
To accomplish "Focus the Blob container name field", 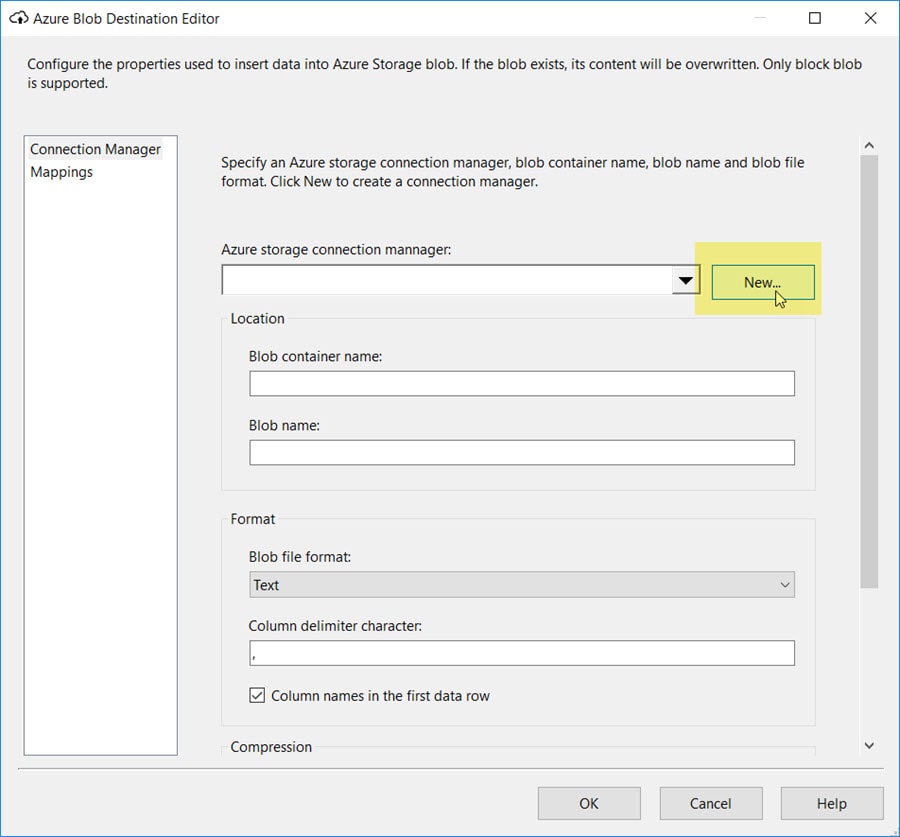I will 521,383.
